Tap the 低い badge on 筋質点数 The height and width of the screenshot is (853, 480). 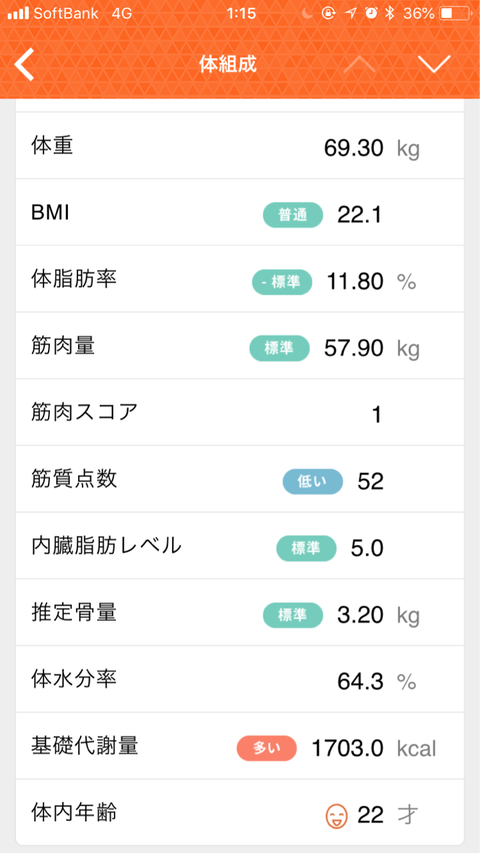(312, 481)
